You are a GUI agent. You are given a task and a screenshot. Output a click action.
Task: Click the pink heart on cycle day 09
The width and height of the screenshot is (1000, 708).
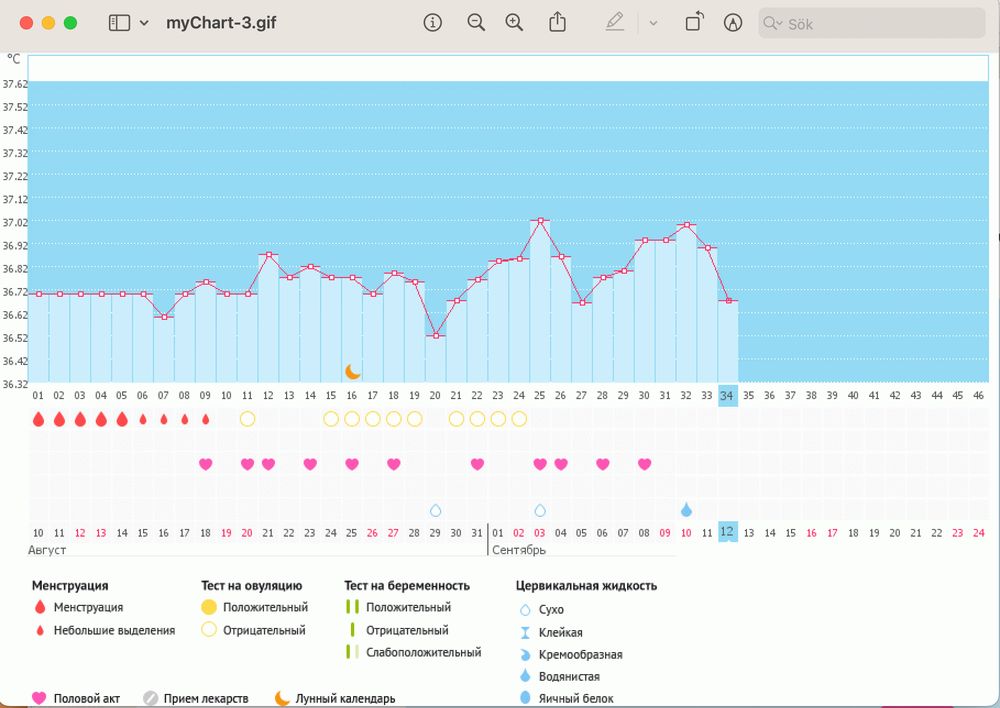tap(206, 464)
